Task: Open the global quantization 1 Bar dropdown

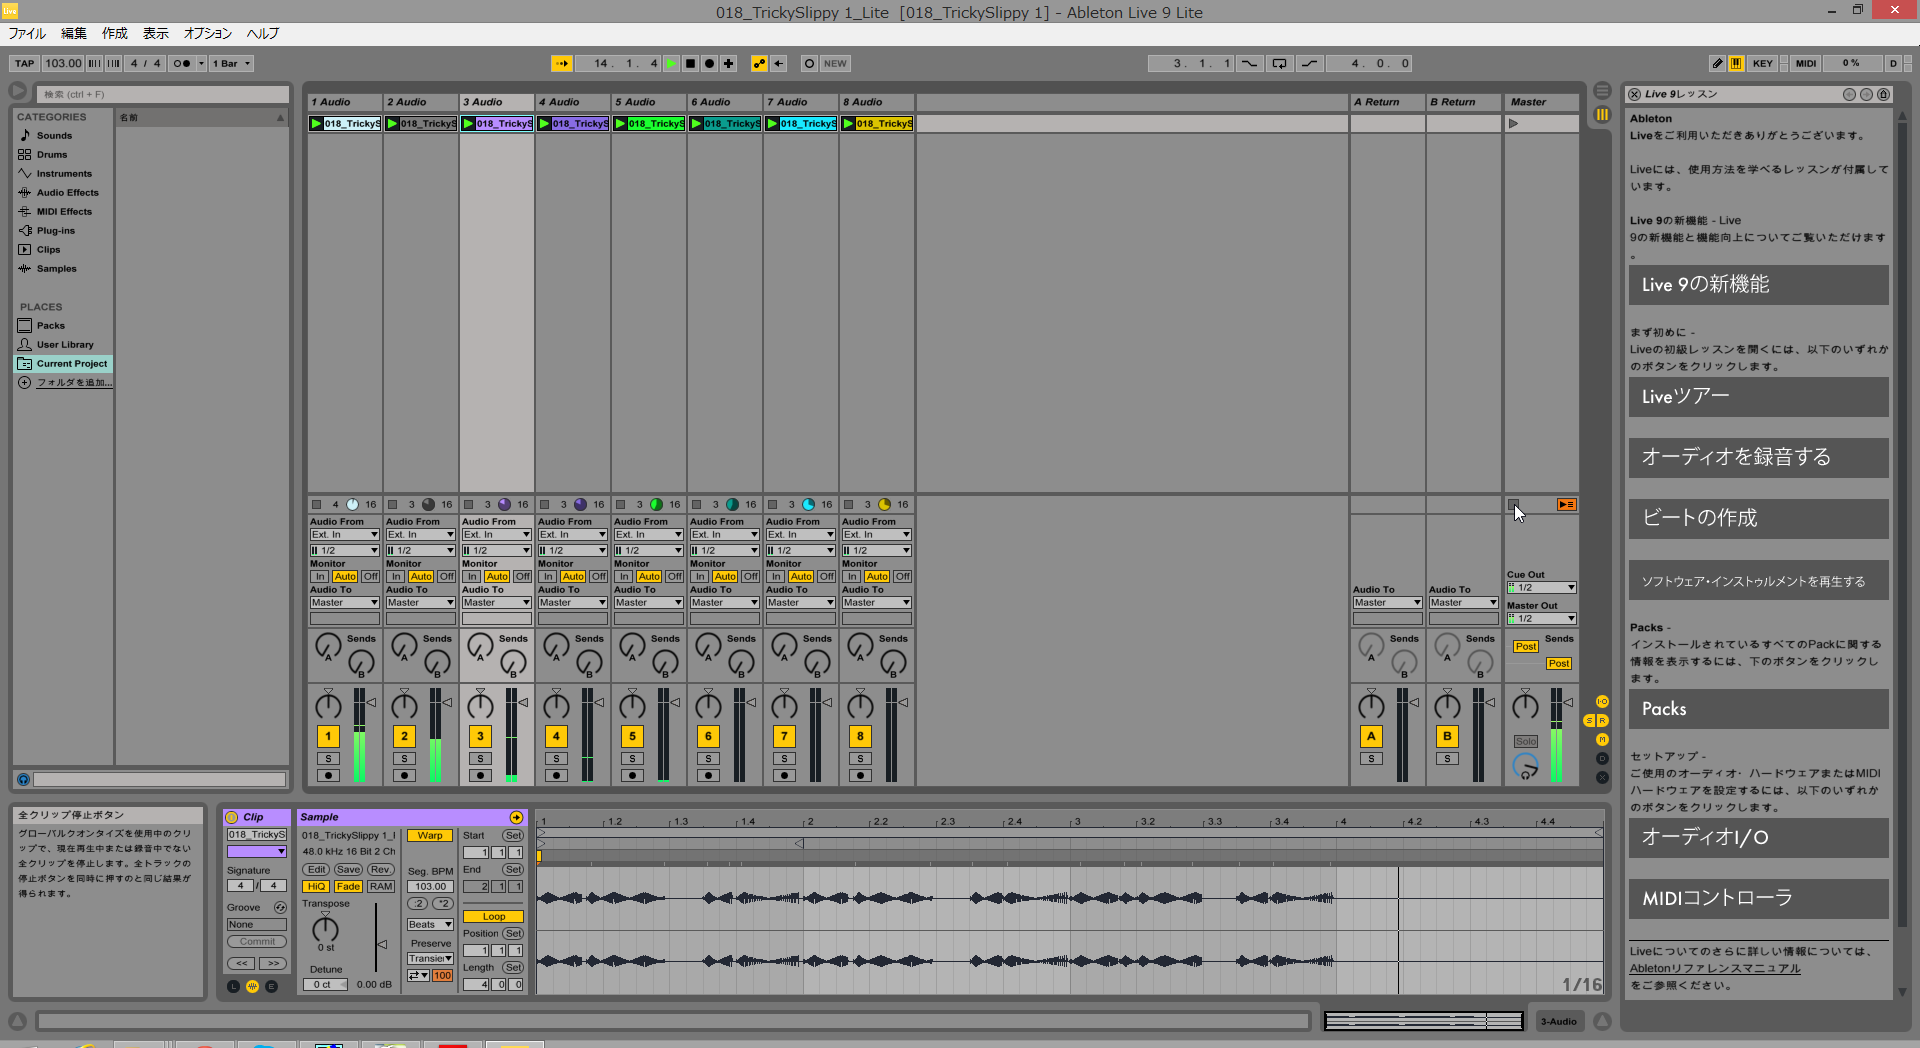Action: (x=231, y=63)
